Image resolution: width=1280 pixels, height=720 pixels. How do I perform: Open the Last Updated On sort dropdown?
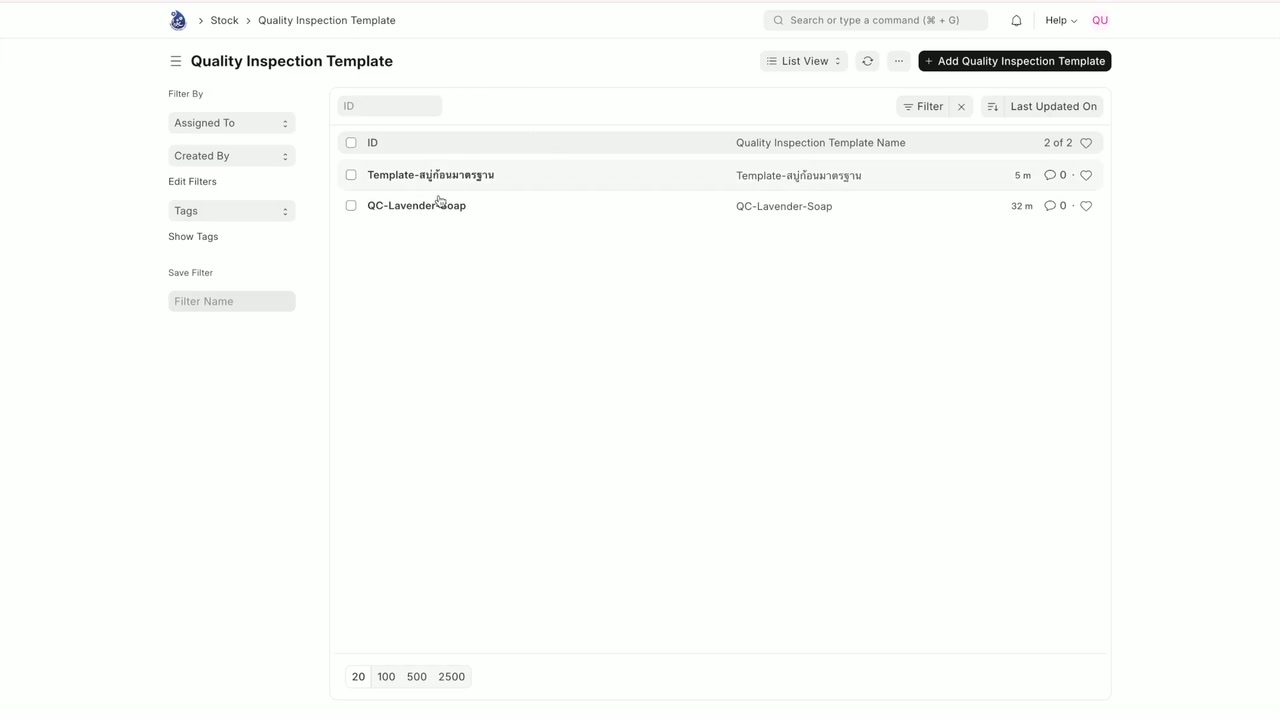(x=1053, y=106)
